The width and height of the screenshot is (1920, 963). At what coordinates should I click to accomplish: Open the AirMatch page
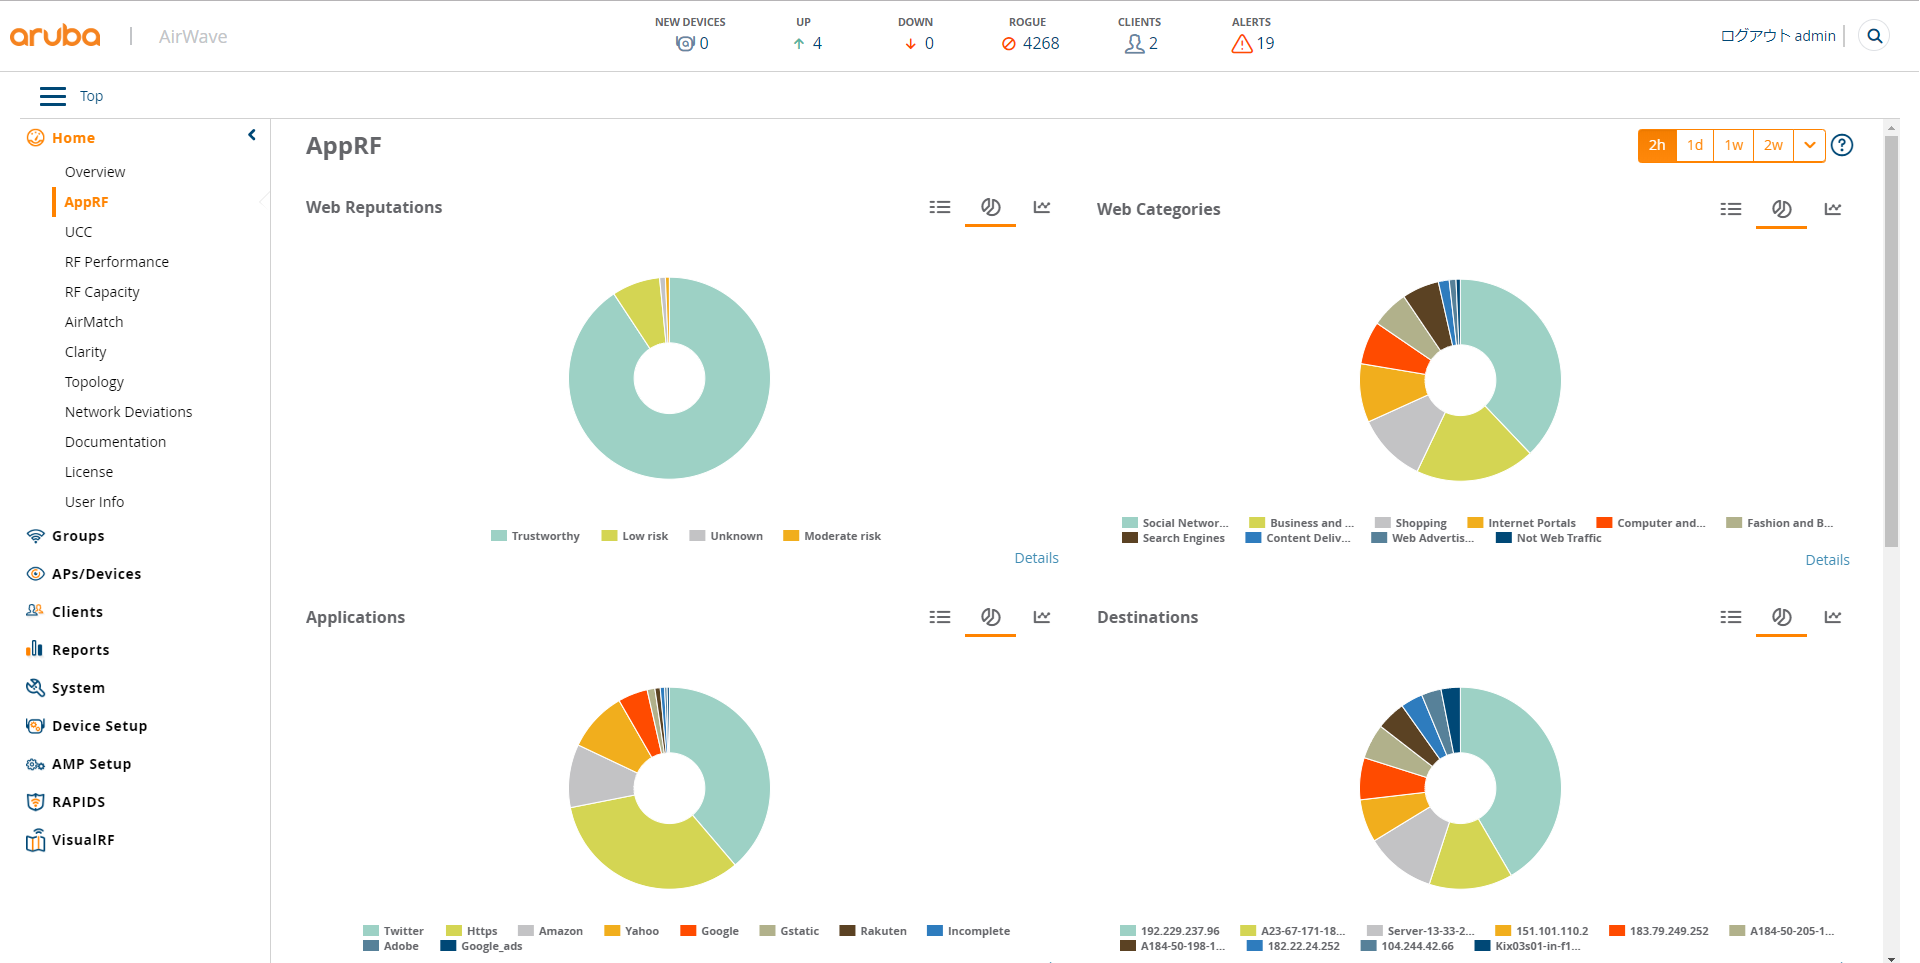(94, 322)
